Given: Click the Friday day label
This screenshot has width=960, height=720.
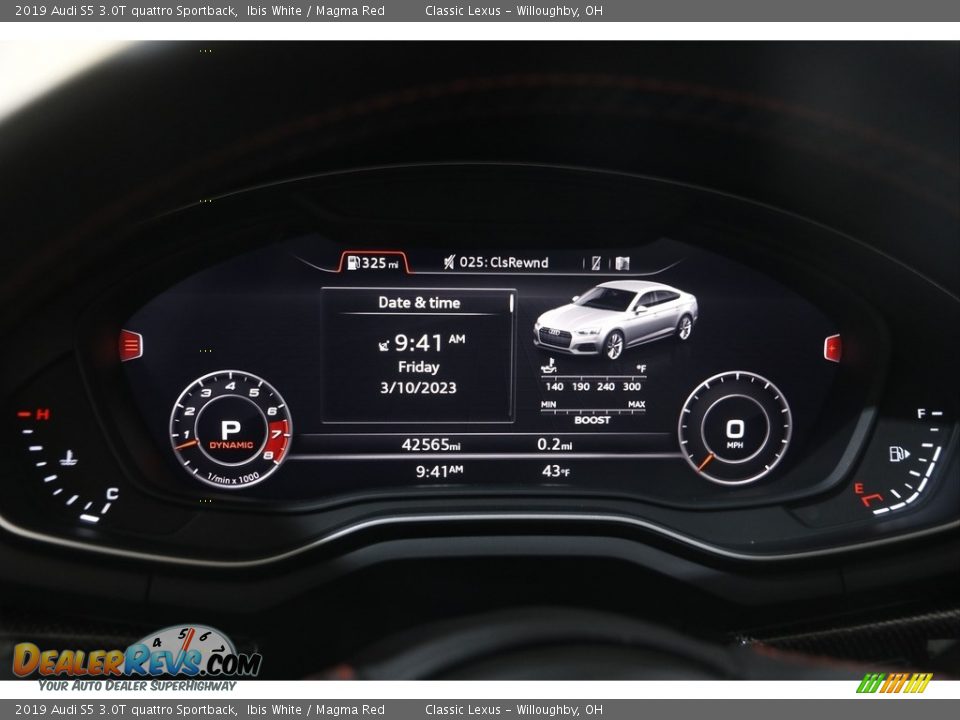Looking at the screenshot, I should (419, 367).
